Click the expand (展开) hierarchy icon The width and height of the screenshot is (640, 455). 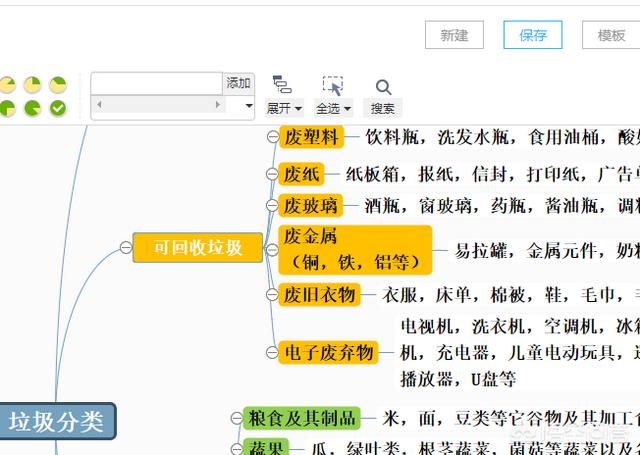pos(282,86)
